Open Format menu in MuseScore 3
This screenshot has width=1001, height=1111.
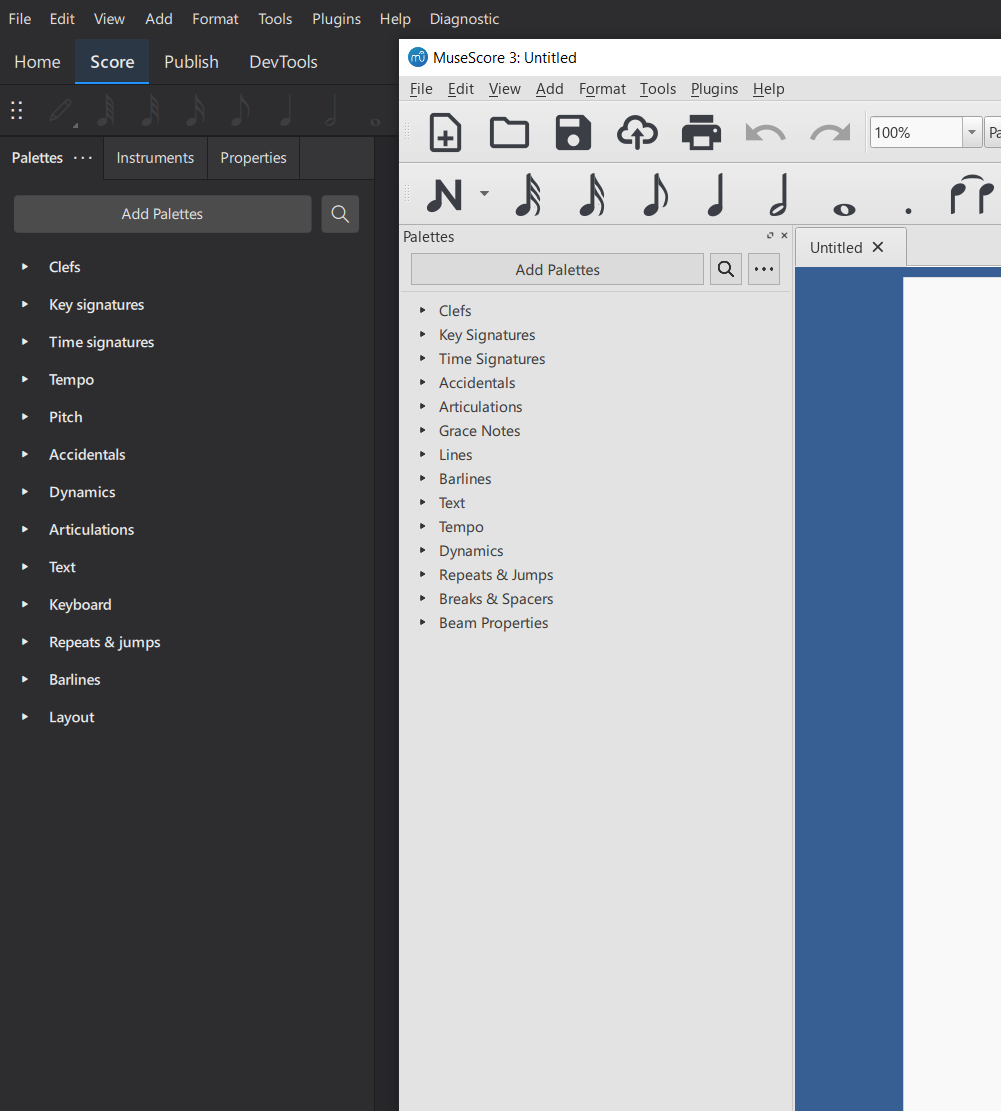tap(602, 89)
